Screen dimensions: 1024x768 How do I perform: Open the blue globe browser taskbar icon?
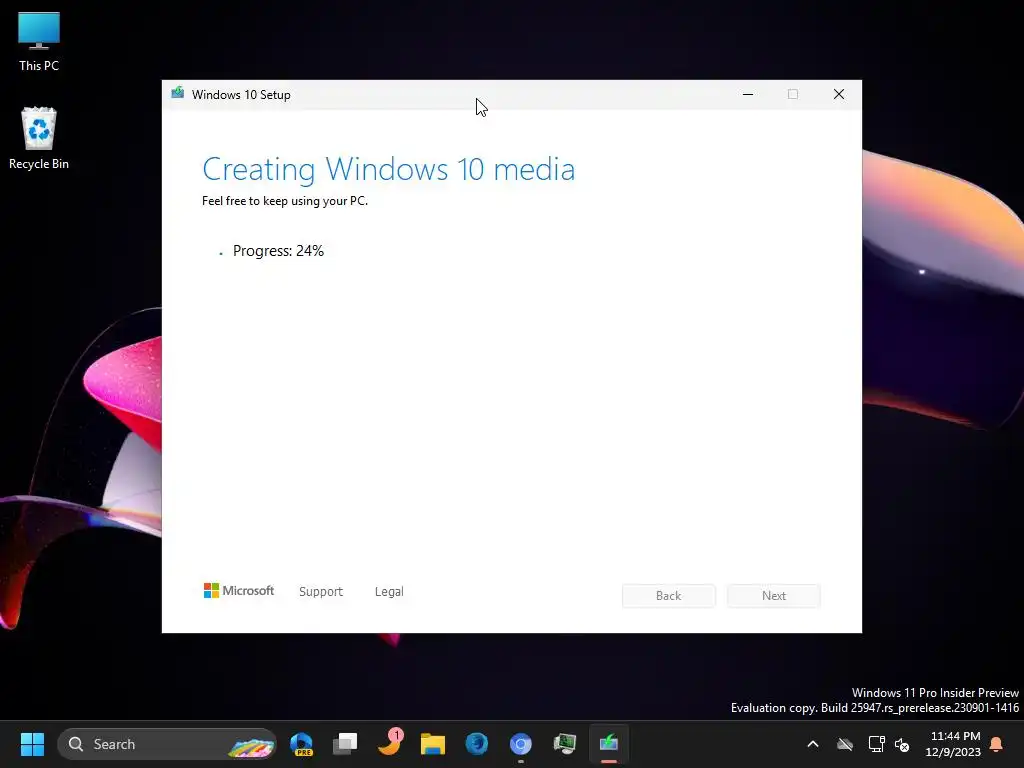coord(477,744)
